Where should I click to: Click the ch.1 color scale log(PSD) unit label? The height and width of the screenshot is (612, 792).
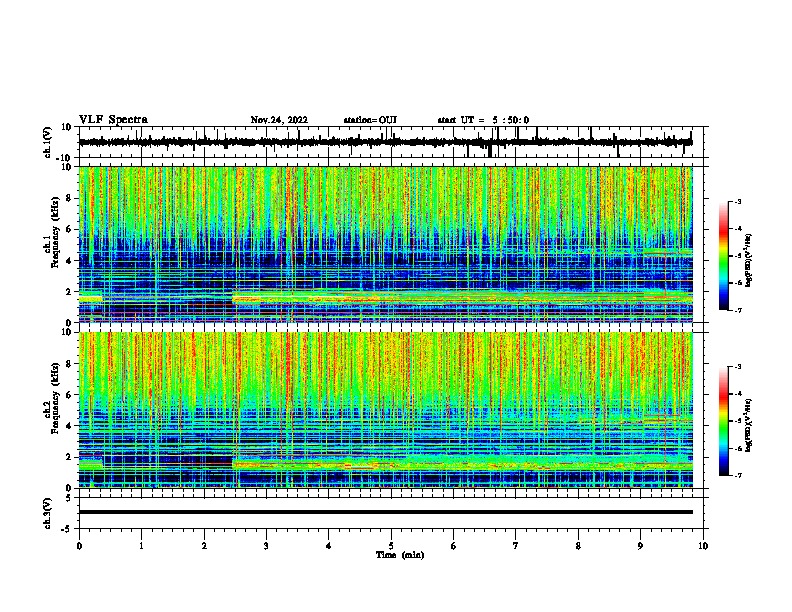click(748, 260)
